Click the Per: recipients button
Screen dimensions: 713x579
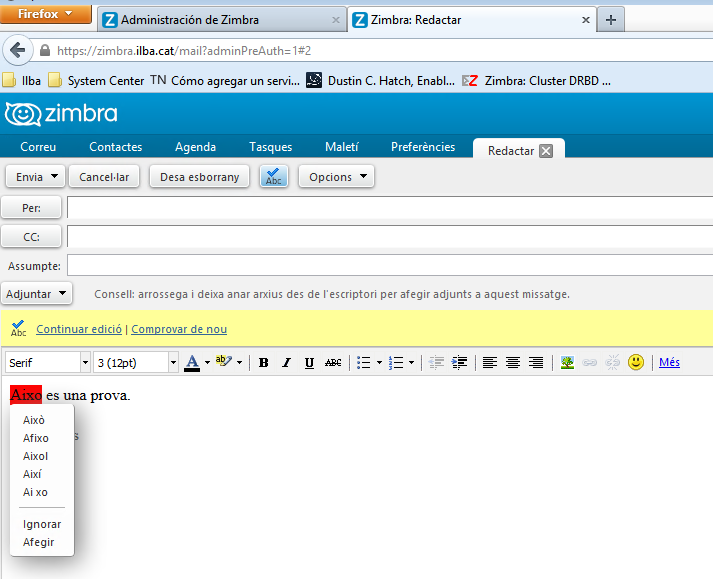31,208
